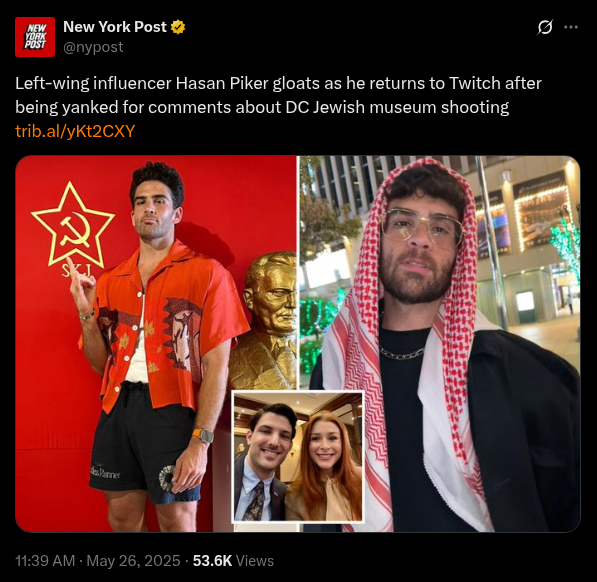Open the New York Post display name
This screenshot has height=582, width=597.
[x=115, y=27]
